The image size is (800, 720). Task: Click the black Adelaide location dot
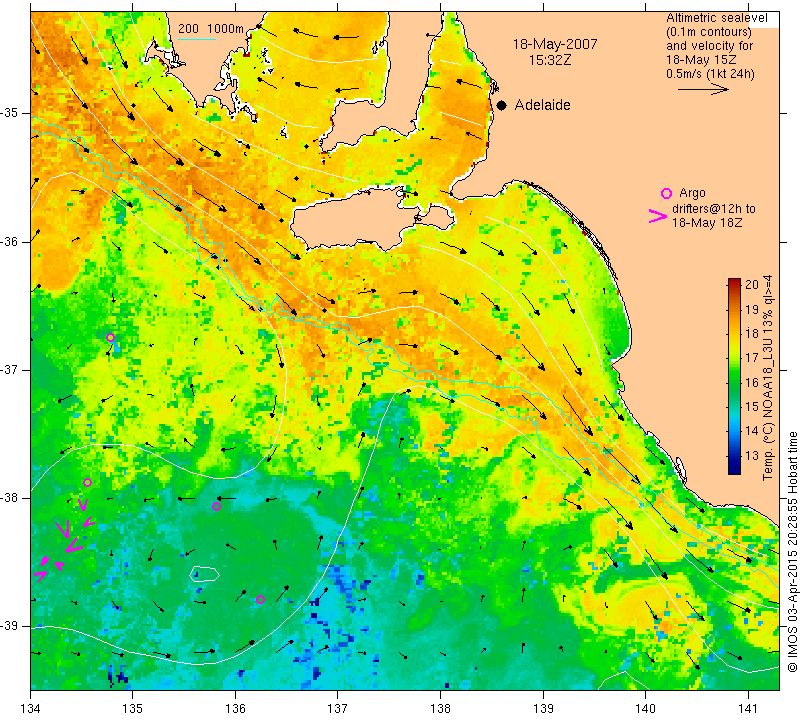502,105
